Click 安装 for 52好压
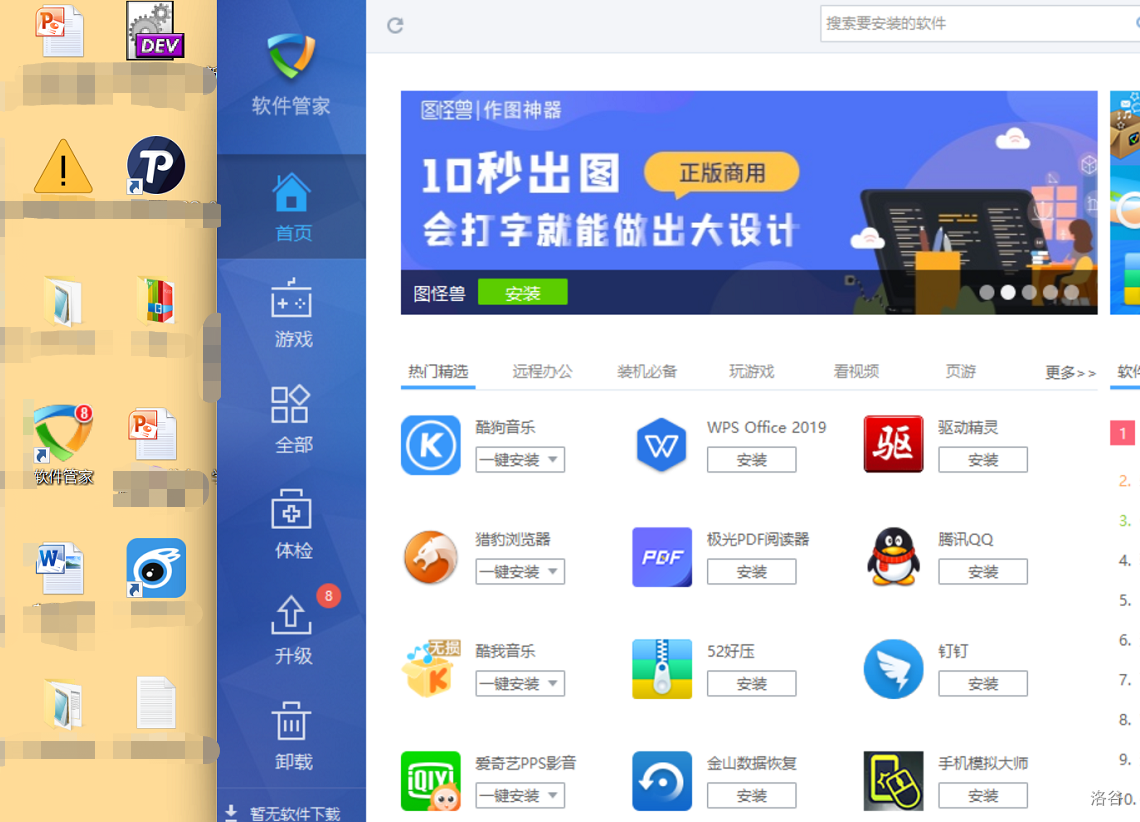The height and width of the screenshot is (822, 1140). [752, 684]
